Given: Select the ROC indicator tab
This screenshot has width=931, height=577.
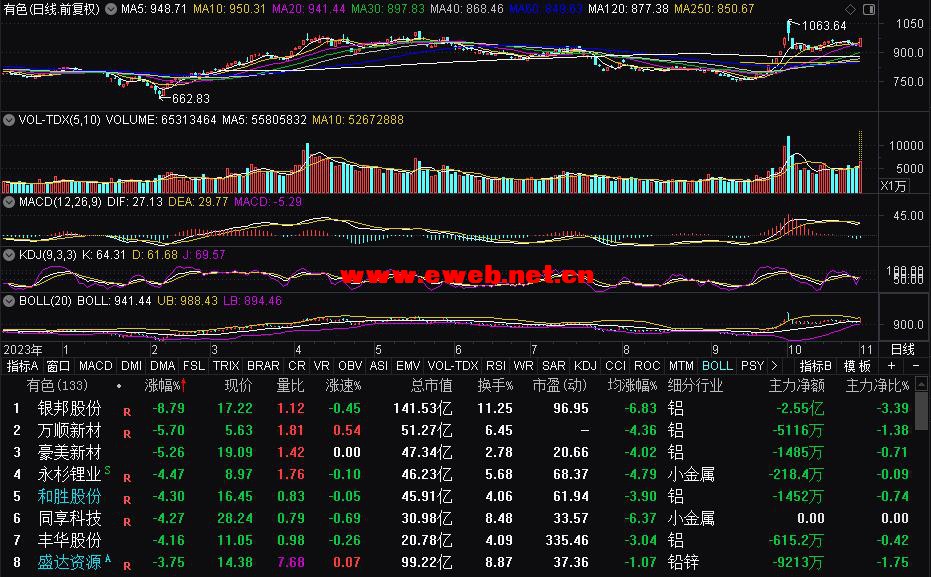Looking at the screenshot, I should click(647, 366).
